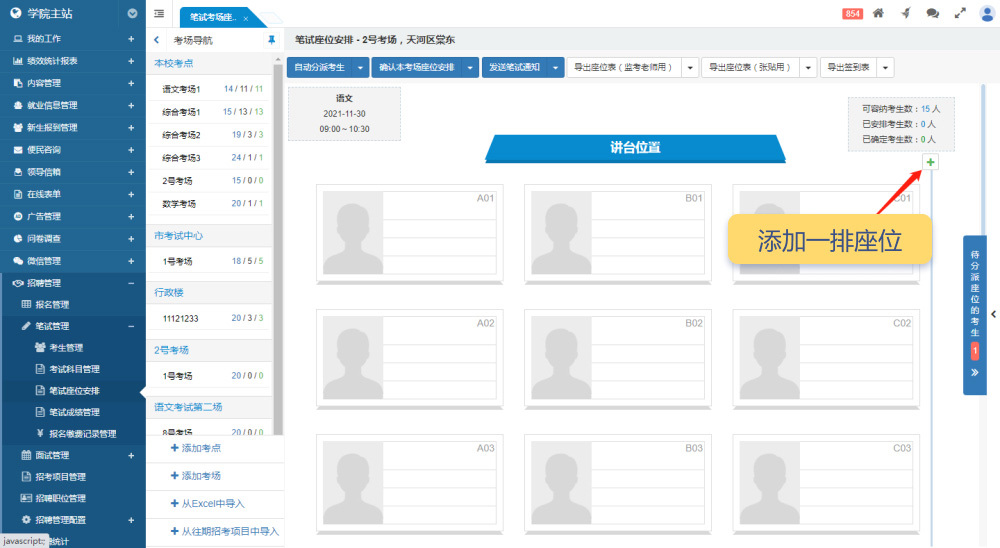1000x548 pixels.
Task: Open the 854 notifications badge
Action: 853,14
